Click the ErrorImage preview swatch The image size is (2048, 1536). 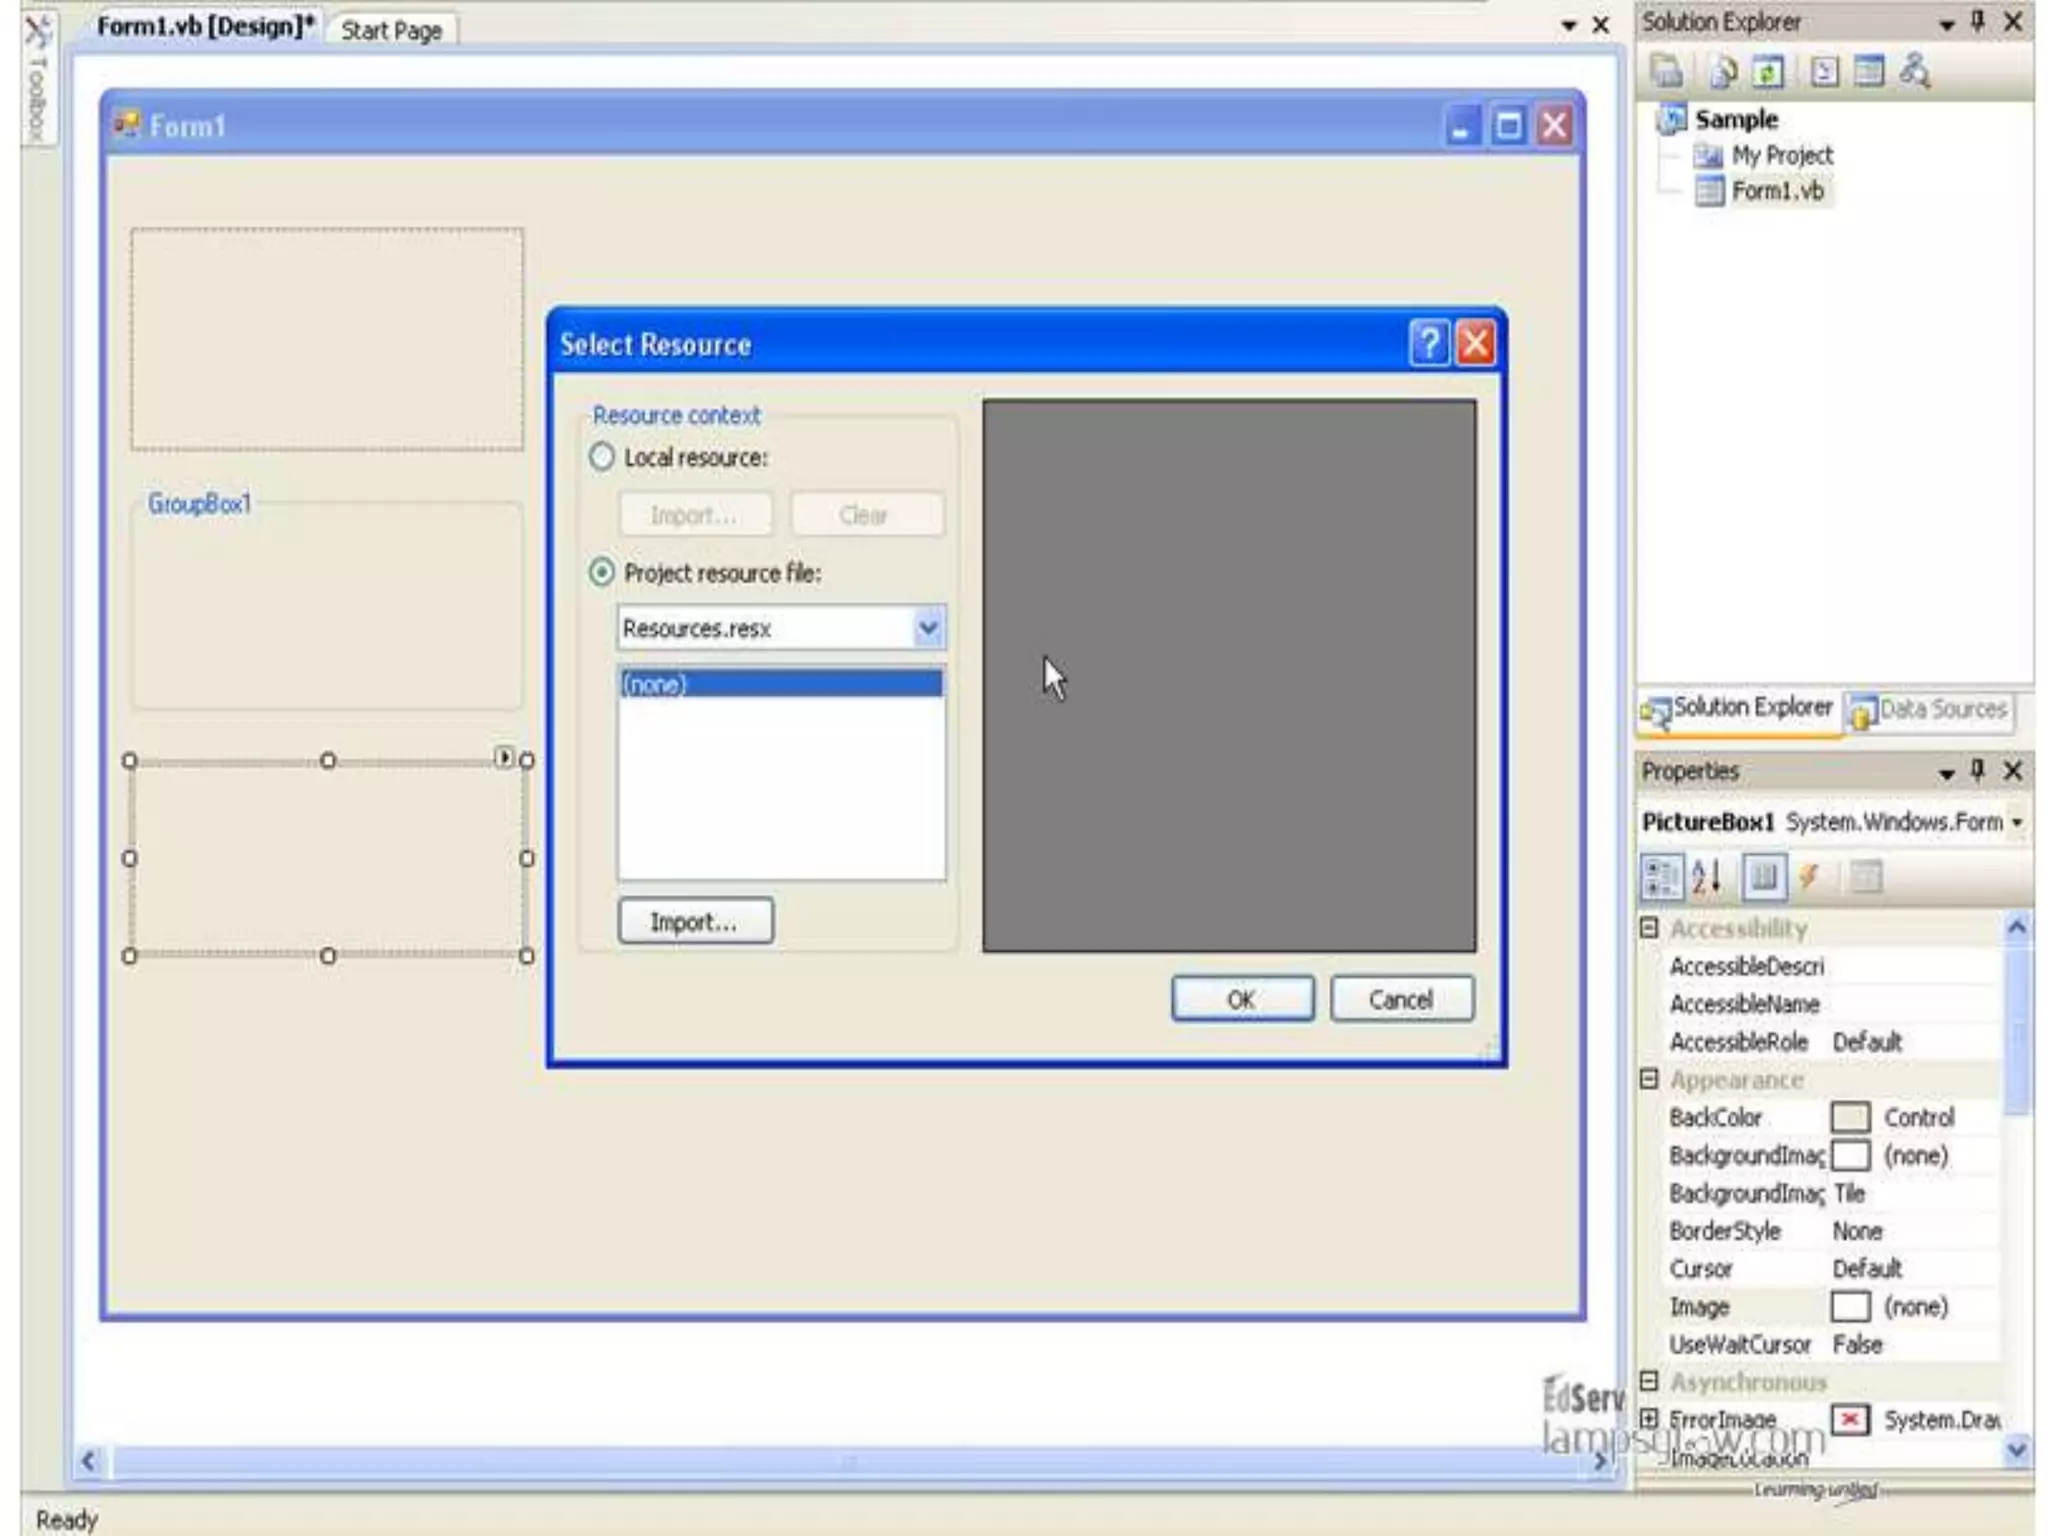pyautogui.click(x=1850, y=1419)
